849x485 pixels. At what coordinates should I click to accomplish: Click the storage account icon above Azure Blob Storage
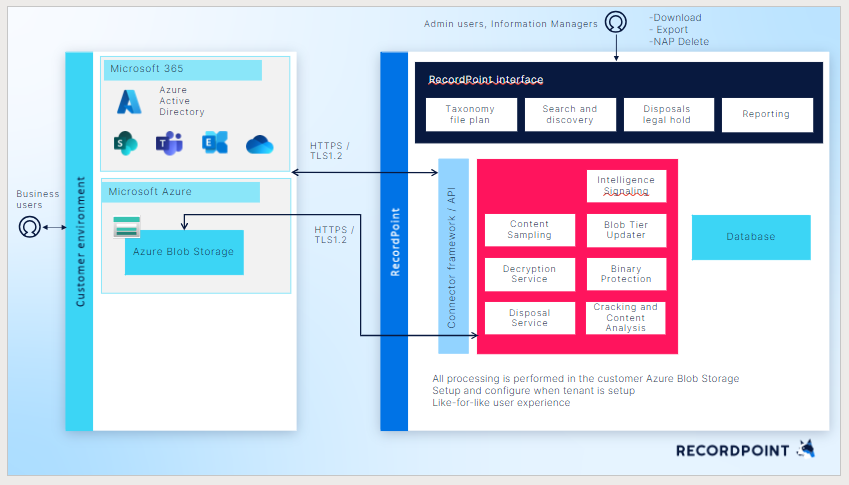coord(127,227)
